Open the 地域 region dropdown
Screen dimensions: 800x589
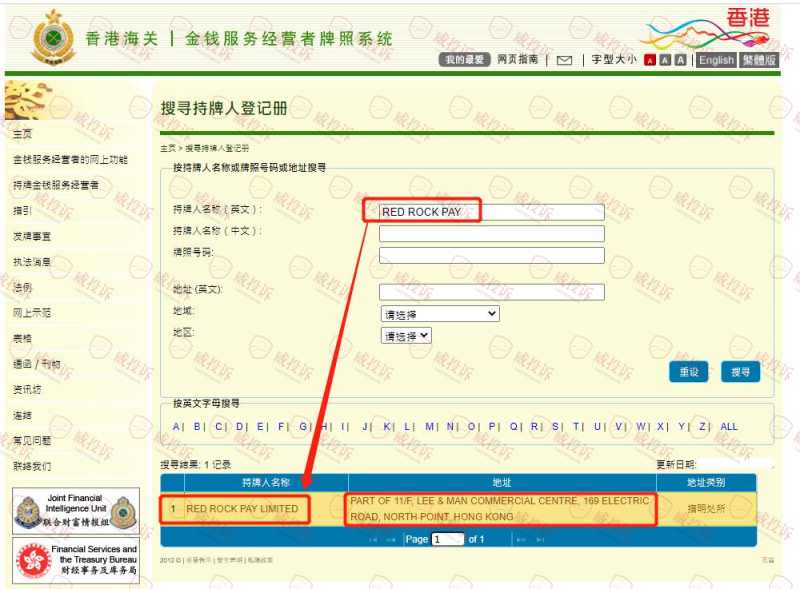click(439, 314)
